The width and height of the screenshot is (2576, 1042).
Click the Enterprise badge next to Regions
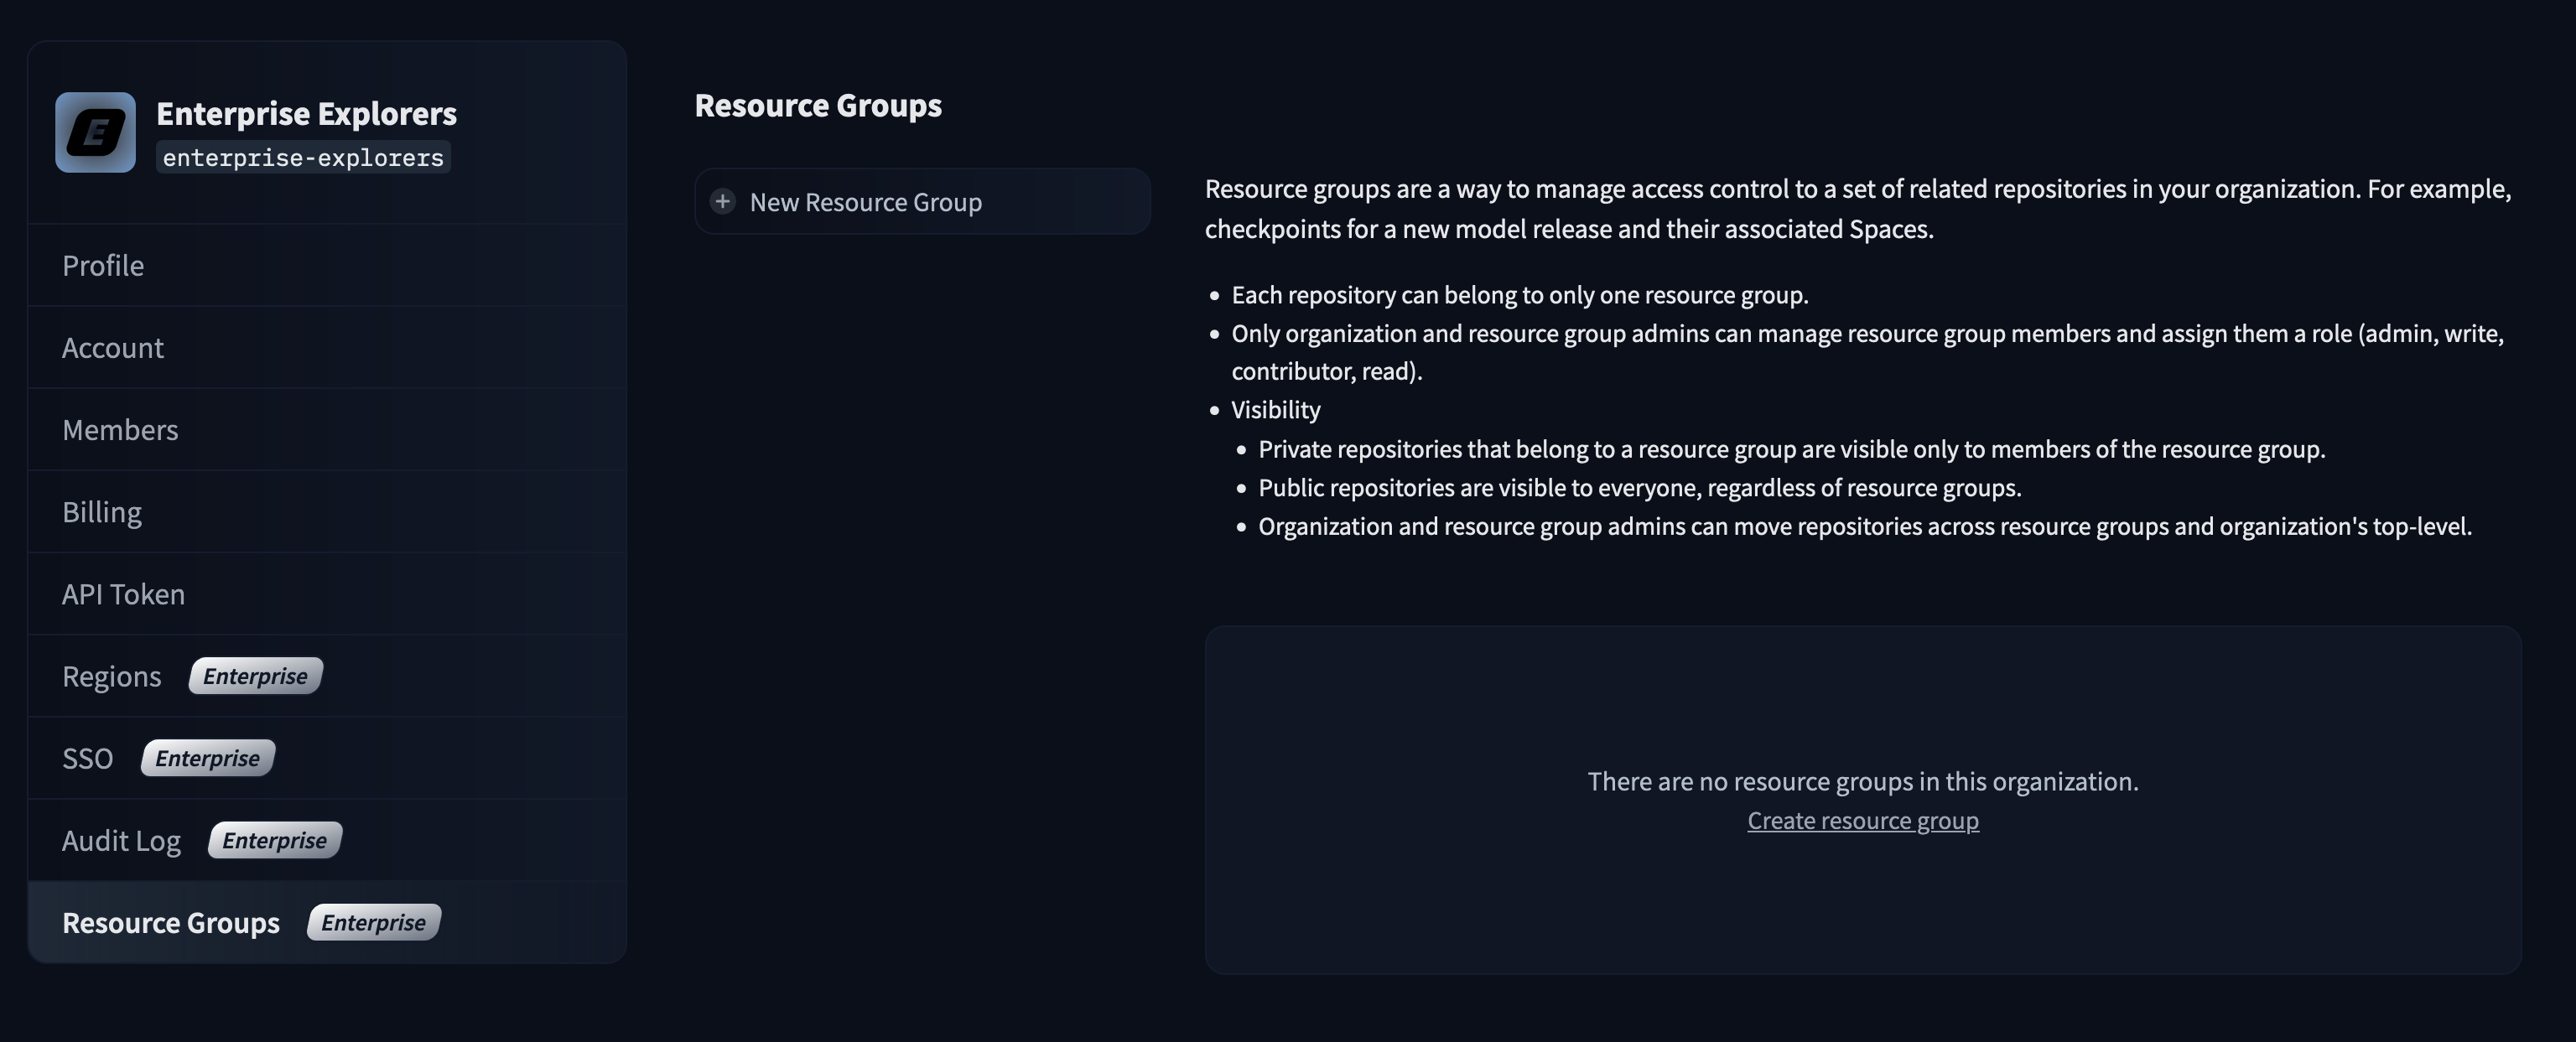255,676
